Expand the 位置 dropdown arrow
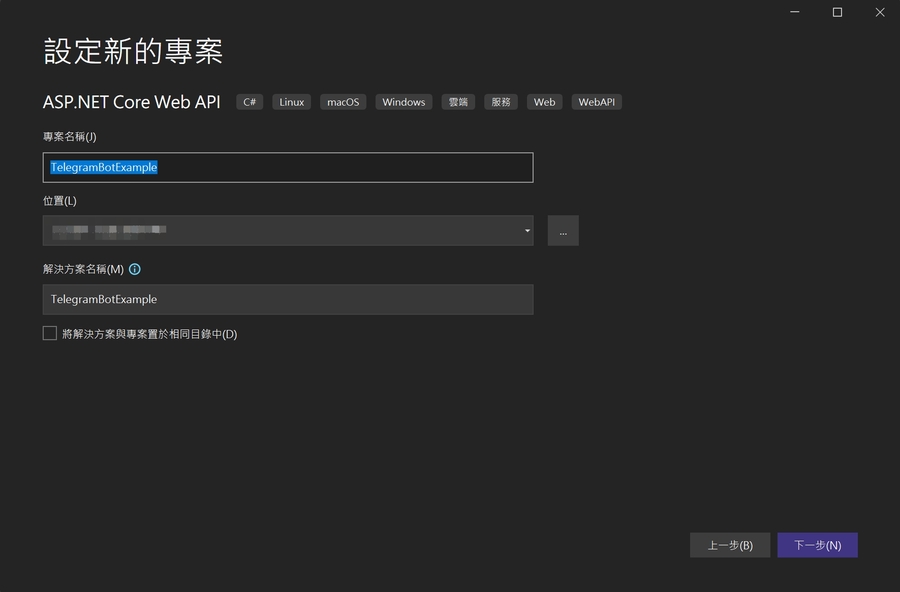 click(x=527, y=231)
